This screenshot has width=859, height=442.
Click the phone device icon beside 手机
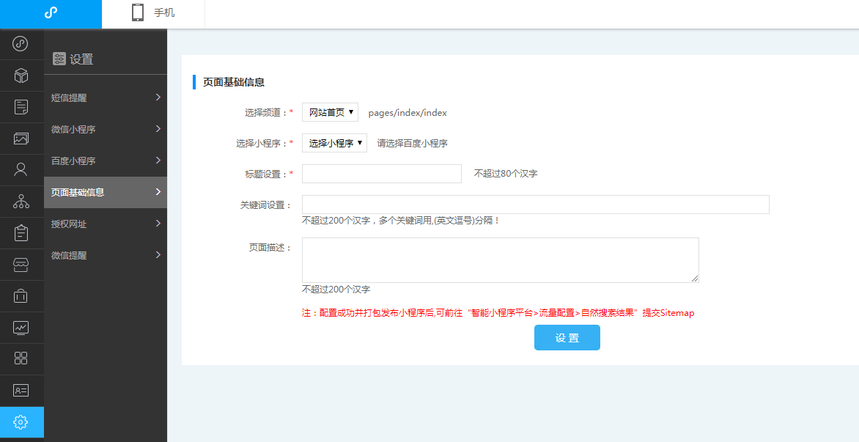click(138, 13)
